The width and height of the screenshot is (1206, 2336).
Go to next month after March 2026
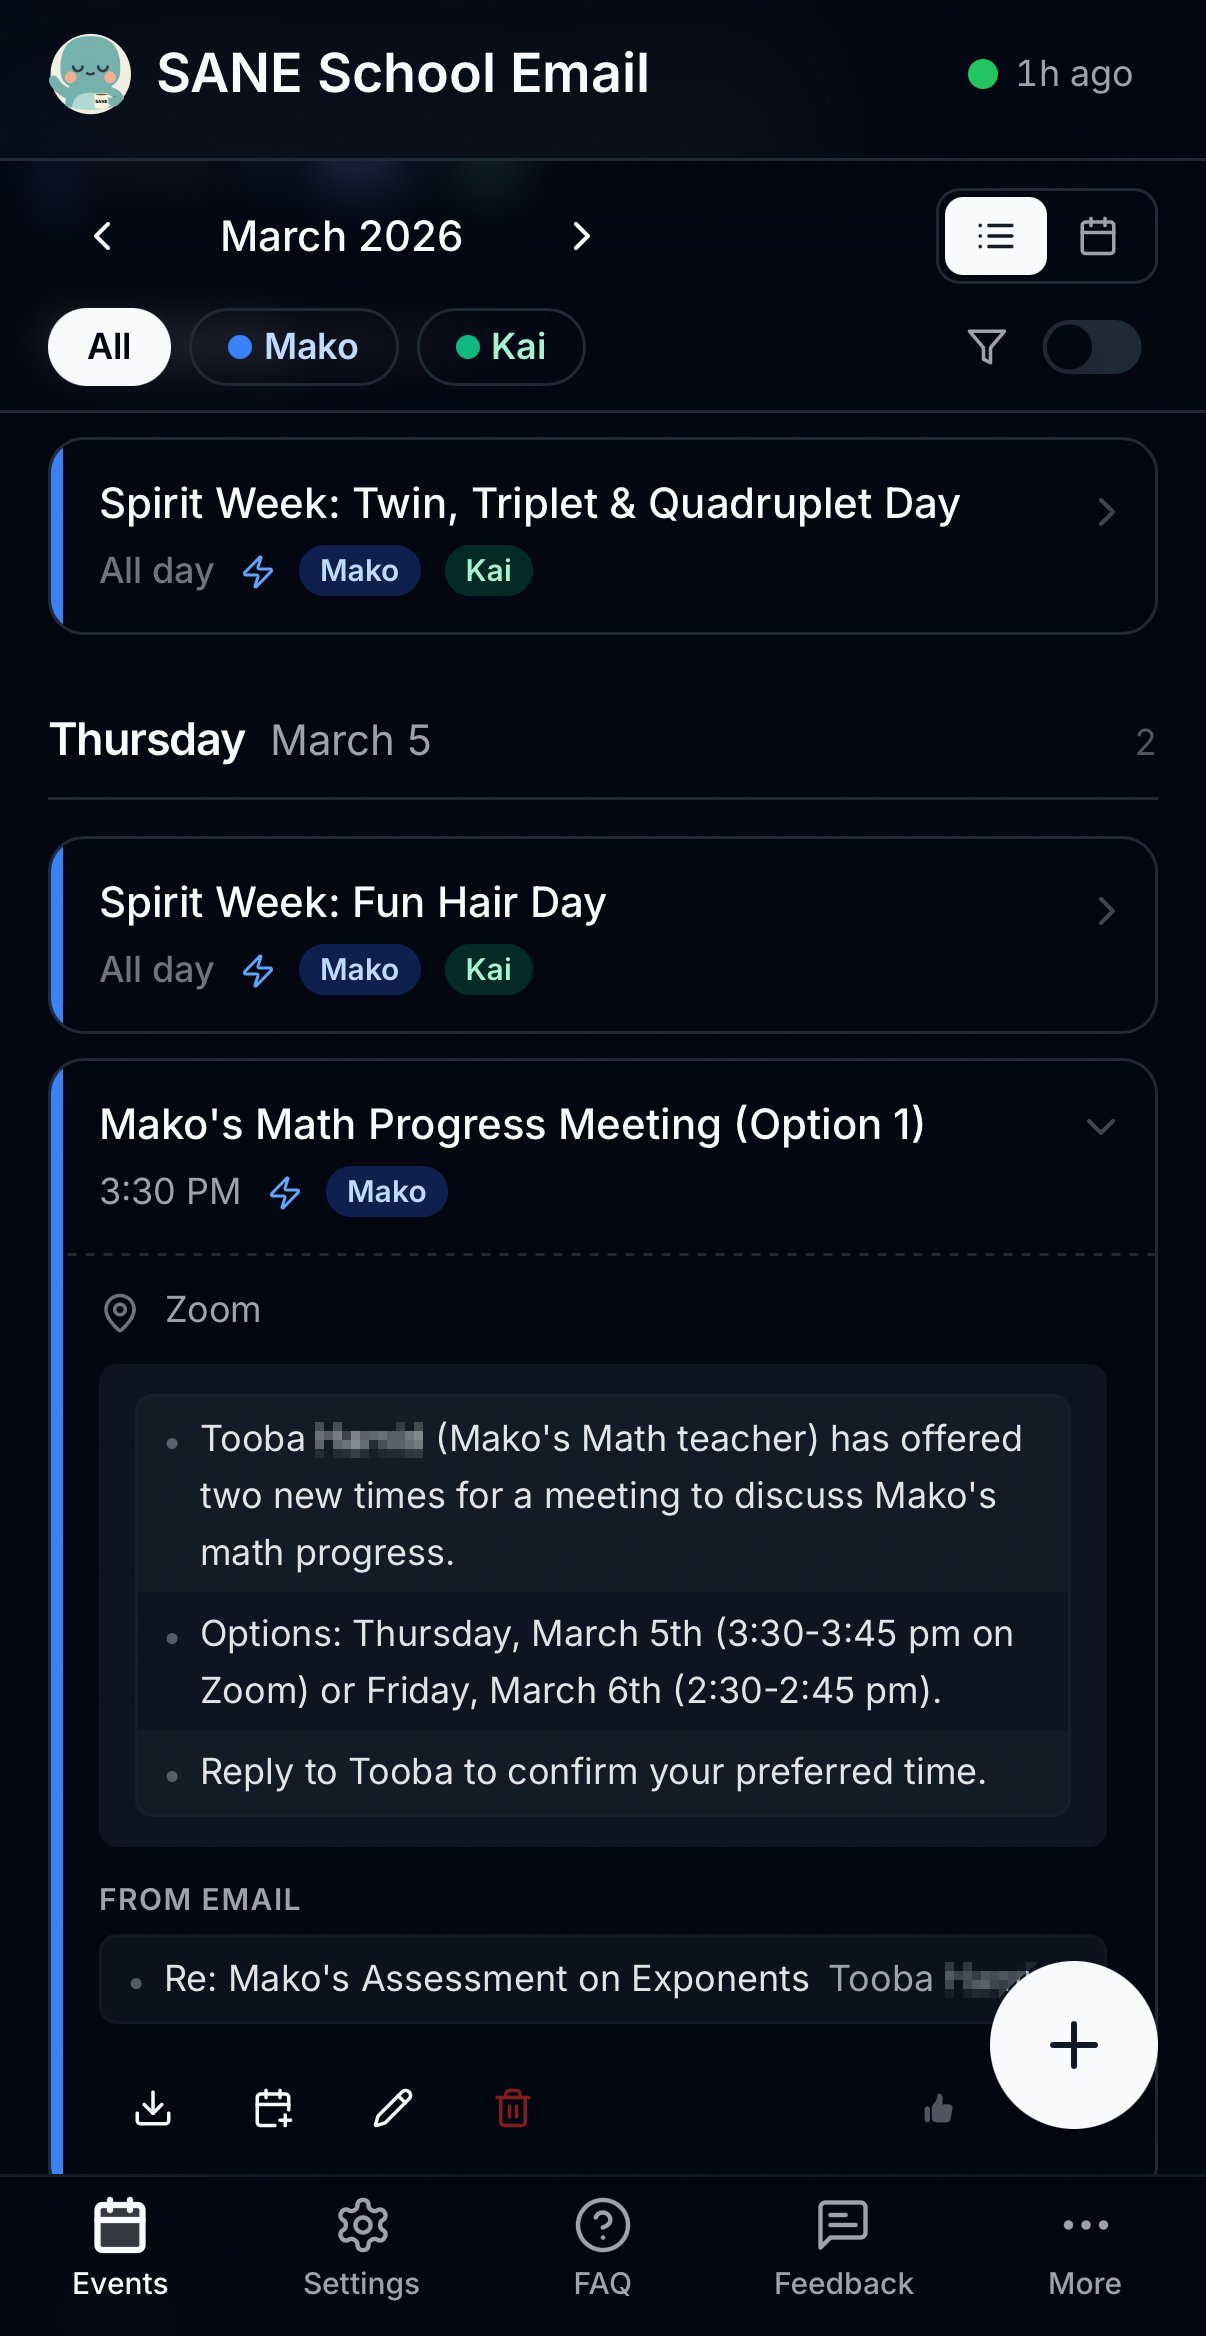point(581,237)
